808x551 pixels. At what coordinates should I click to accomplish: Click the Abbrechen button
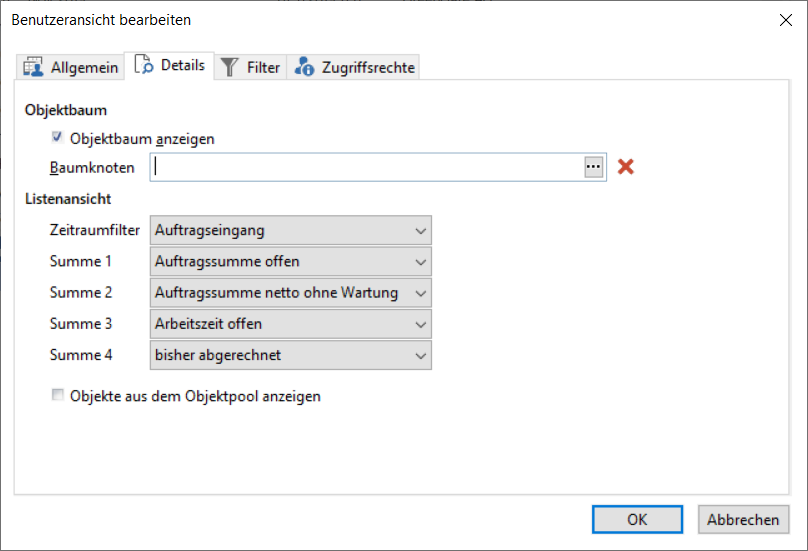click(743, 520)
